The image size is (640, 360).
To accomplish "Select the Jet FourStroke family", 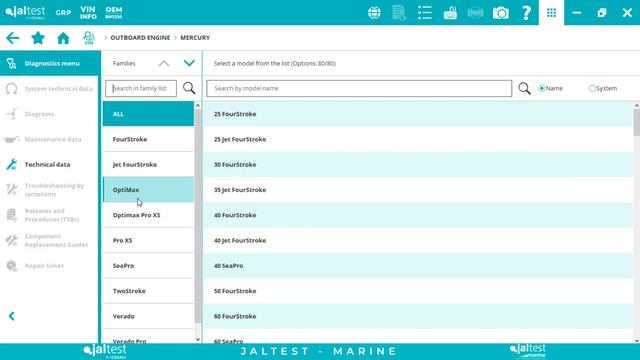I will point(149,164).
